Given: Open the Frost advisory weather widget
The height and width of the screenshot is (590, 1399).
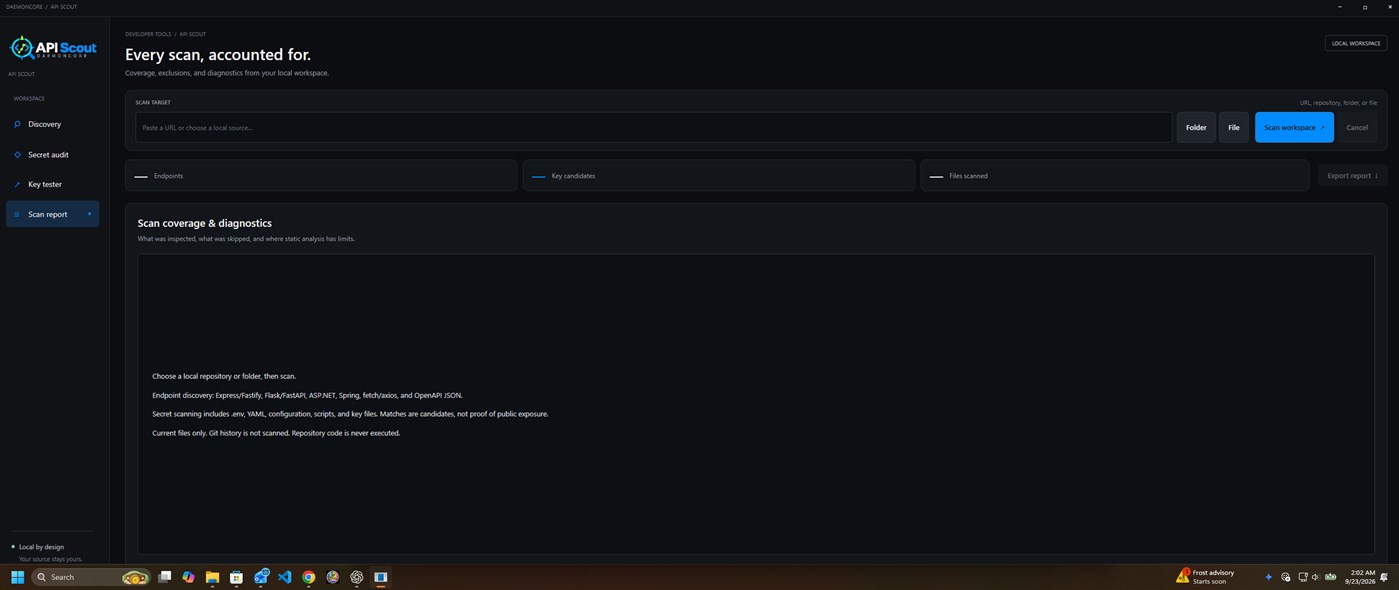Looking at the screenshot, I should coord(1205,577).
